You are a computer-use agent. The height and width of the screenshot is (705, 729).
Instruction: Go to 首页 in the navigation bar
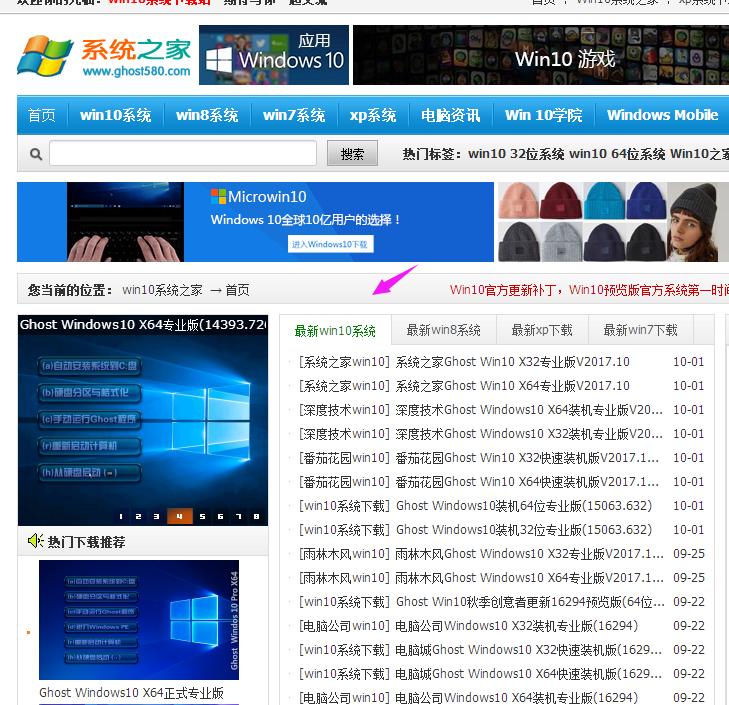[x=41, y=115]
